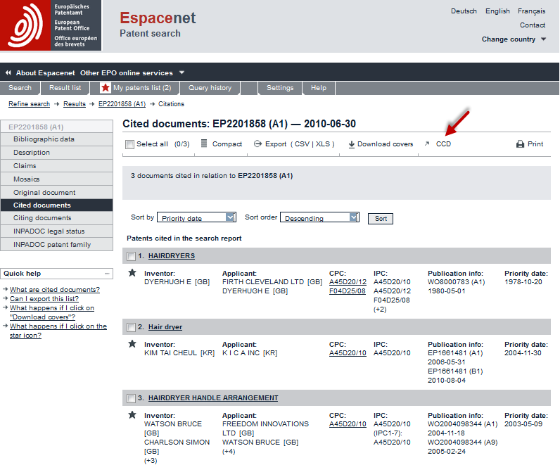Image resolution: width=560 pixels, height=465 pixels.
Task: Expand the Other EPO online services menu
Action: point(132,73)
